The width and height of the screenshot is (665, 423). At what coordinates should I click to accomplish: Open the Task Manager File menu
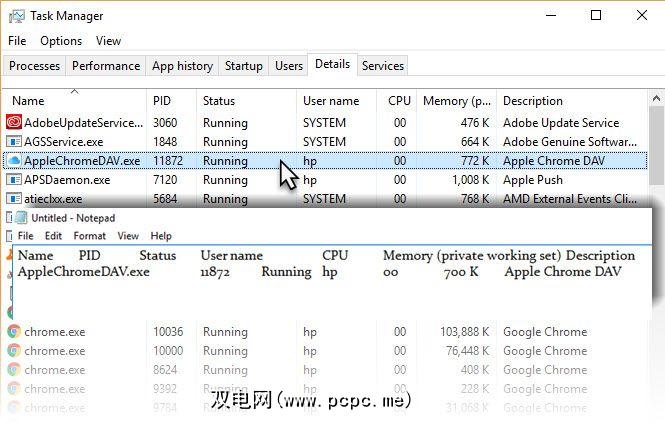pos(17,41)
